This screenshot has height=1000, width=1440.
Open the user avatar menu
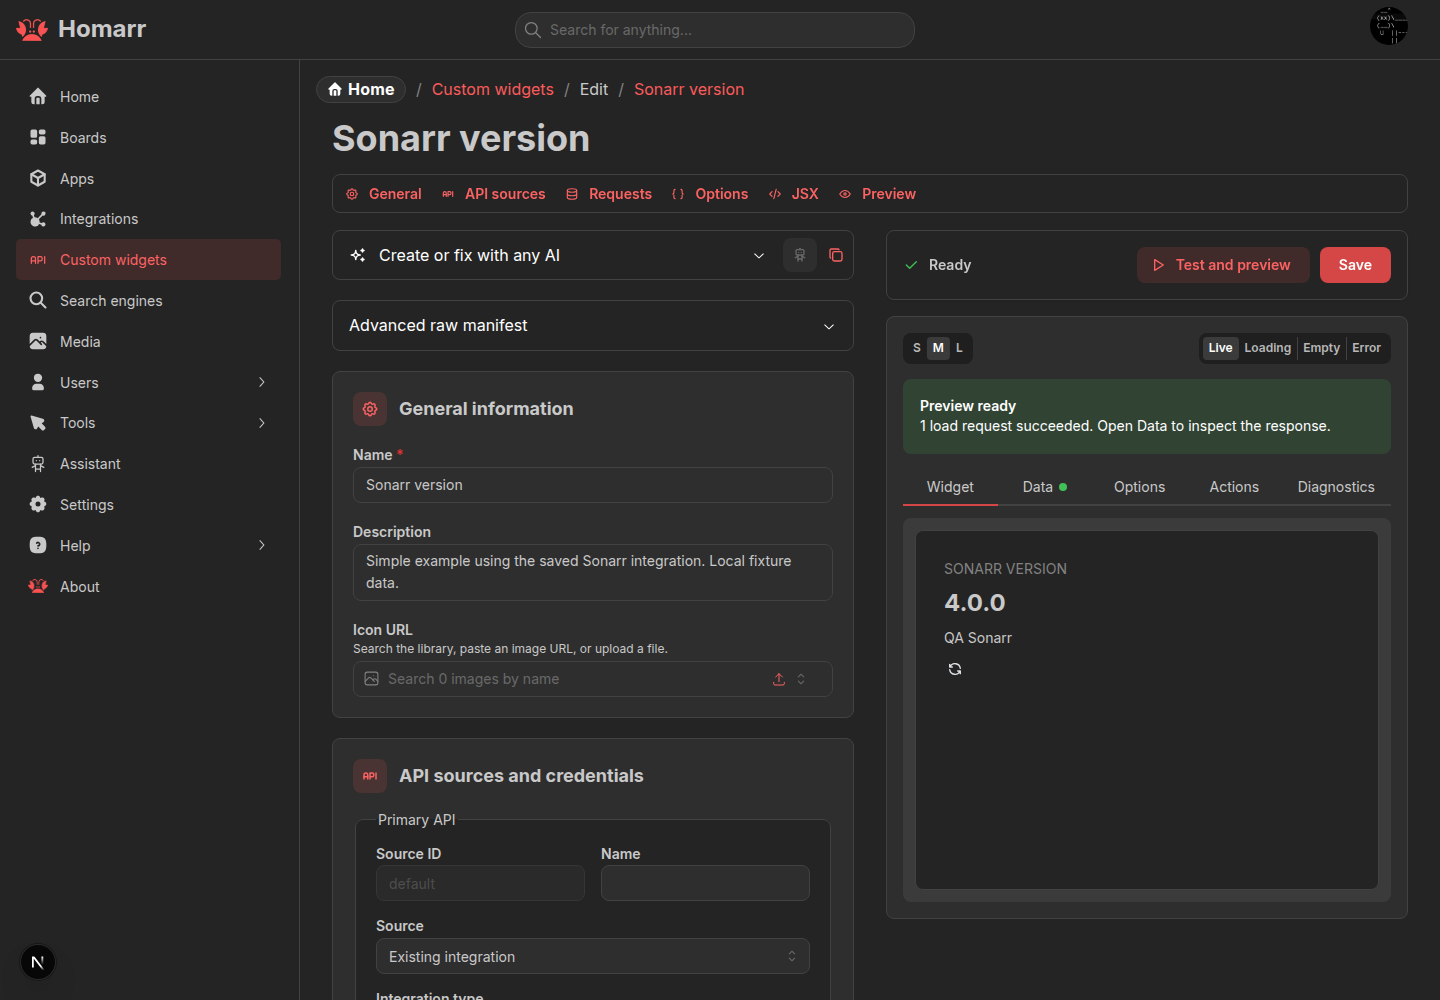click(1389, 26)
